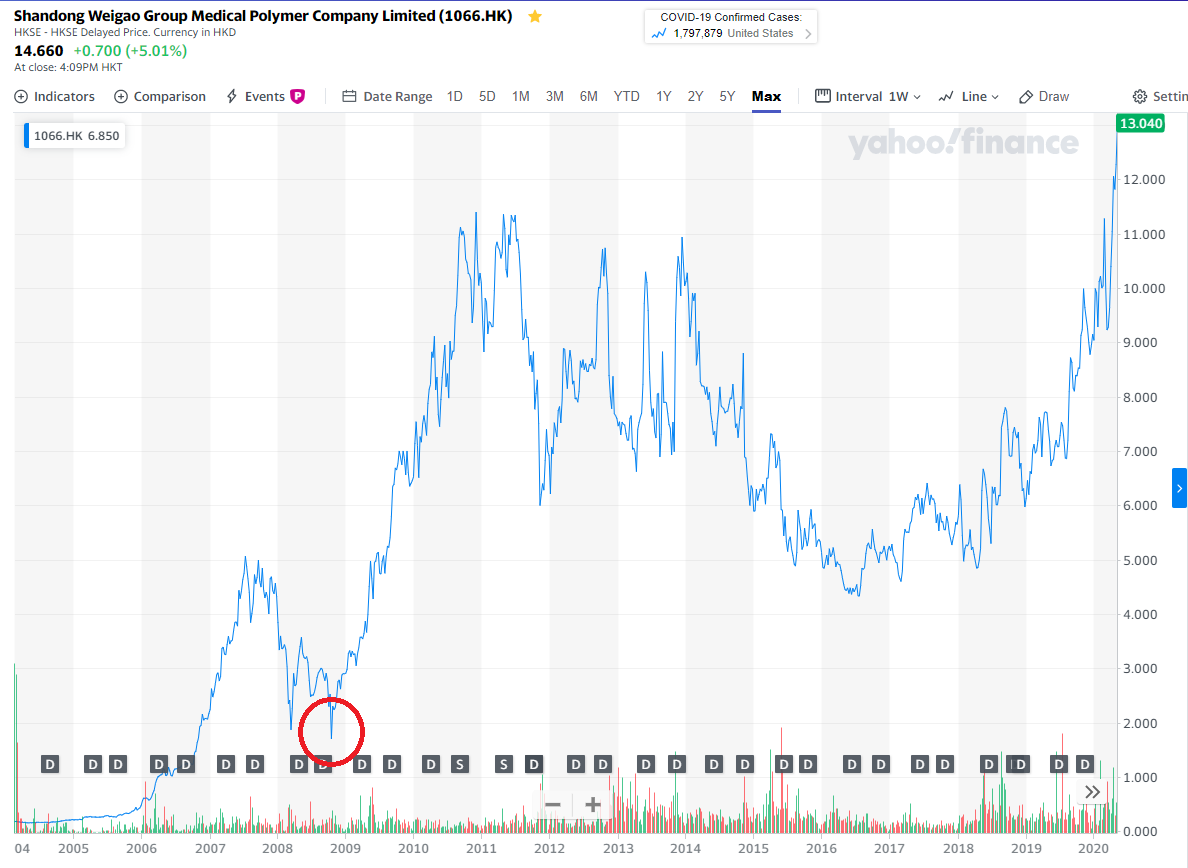Click the 2020 year label on time axis
This screenshot has height=868, width=1188.
(x=1093, y=848)
